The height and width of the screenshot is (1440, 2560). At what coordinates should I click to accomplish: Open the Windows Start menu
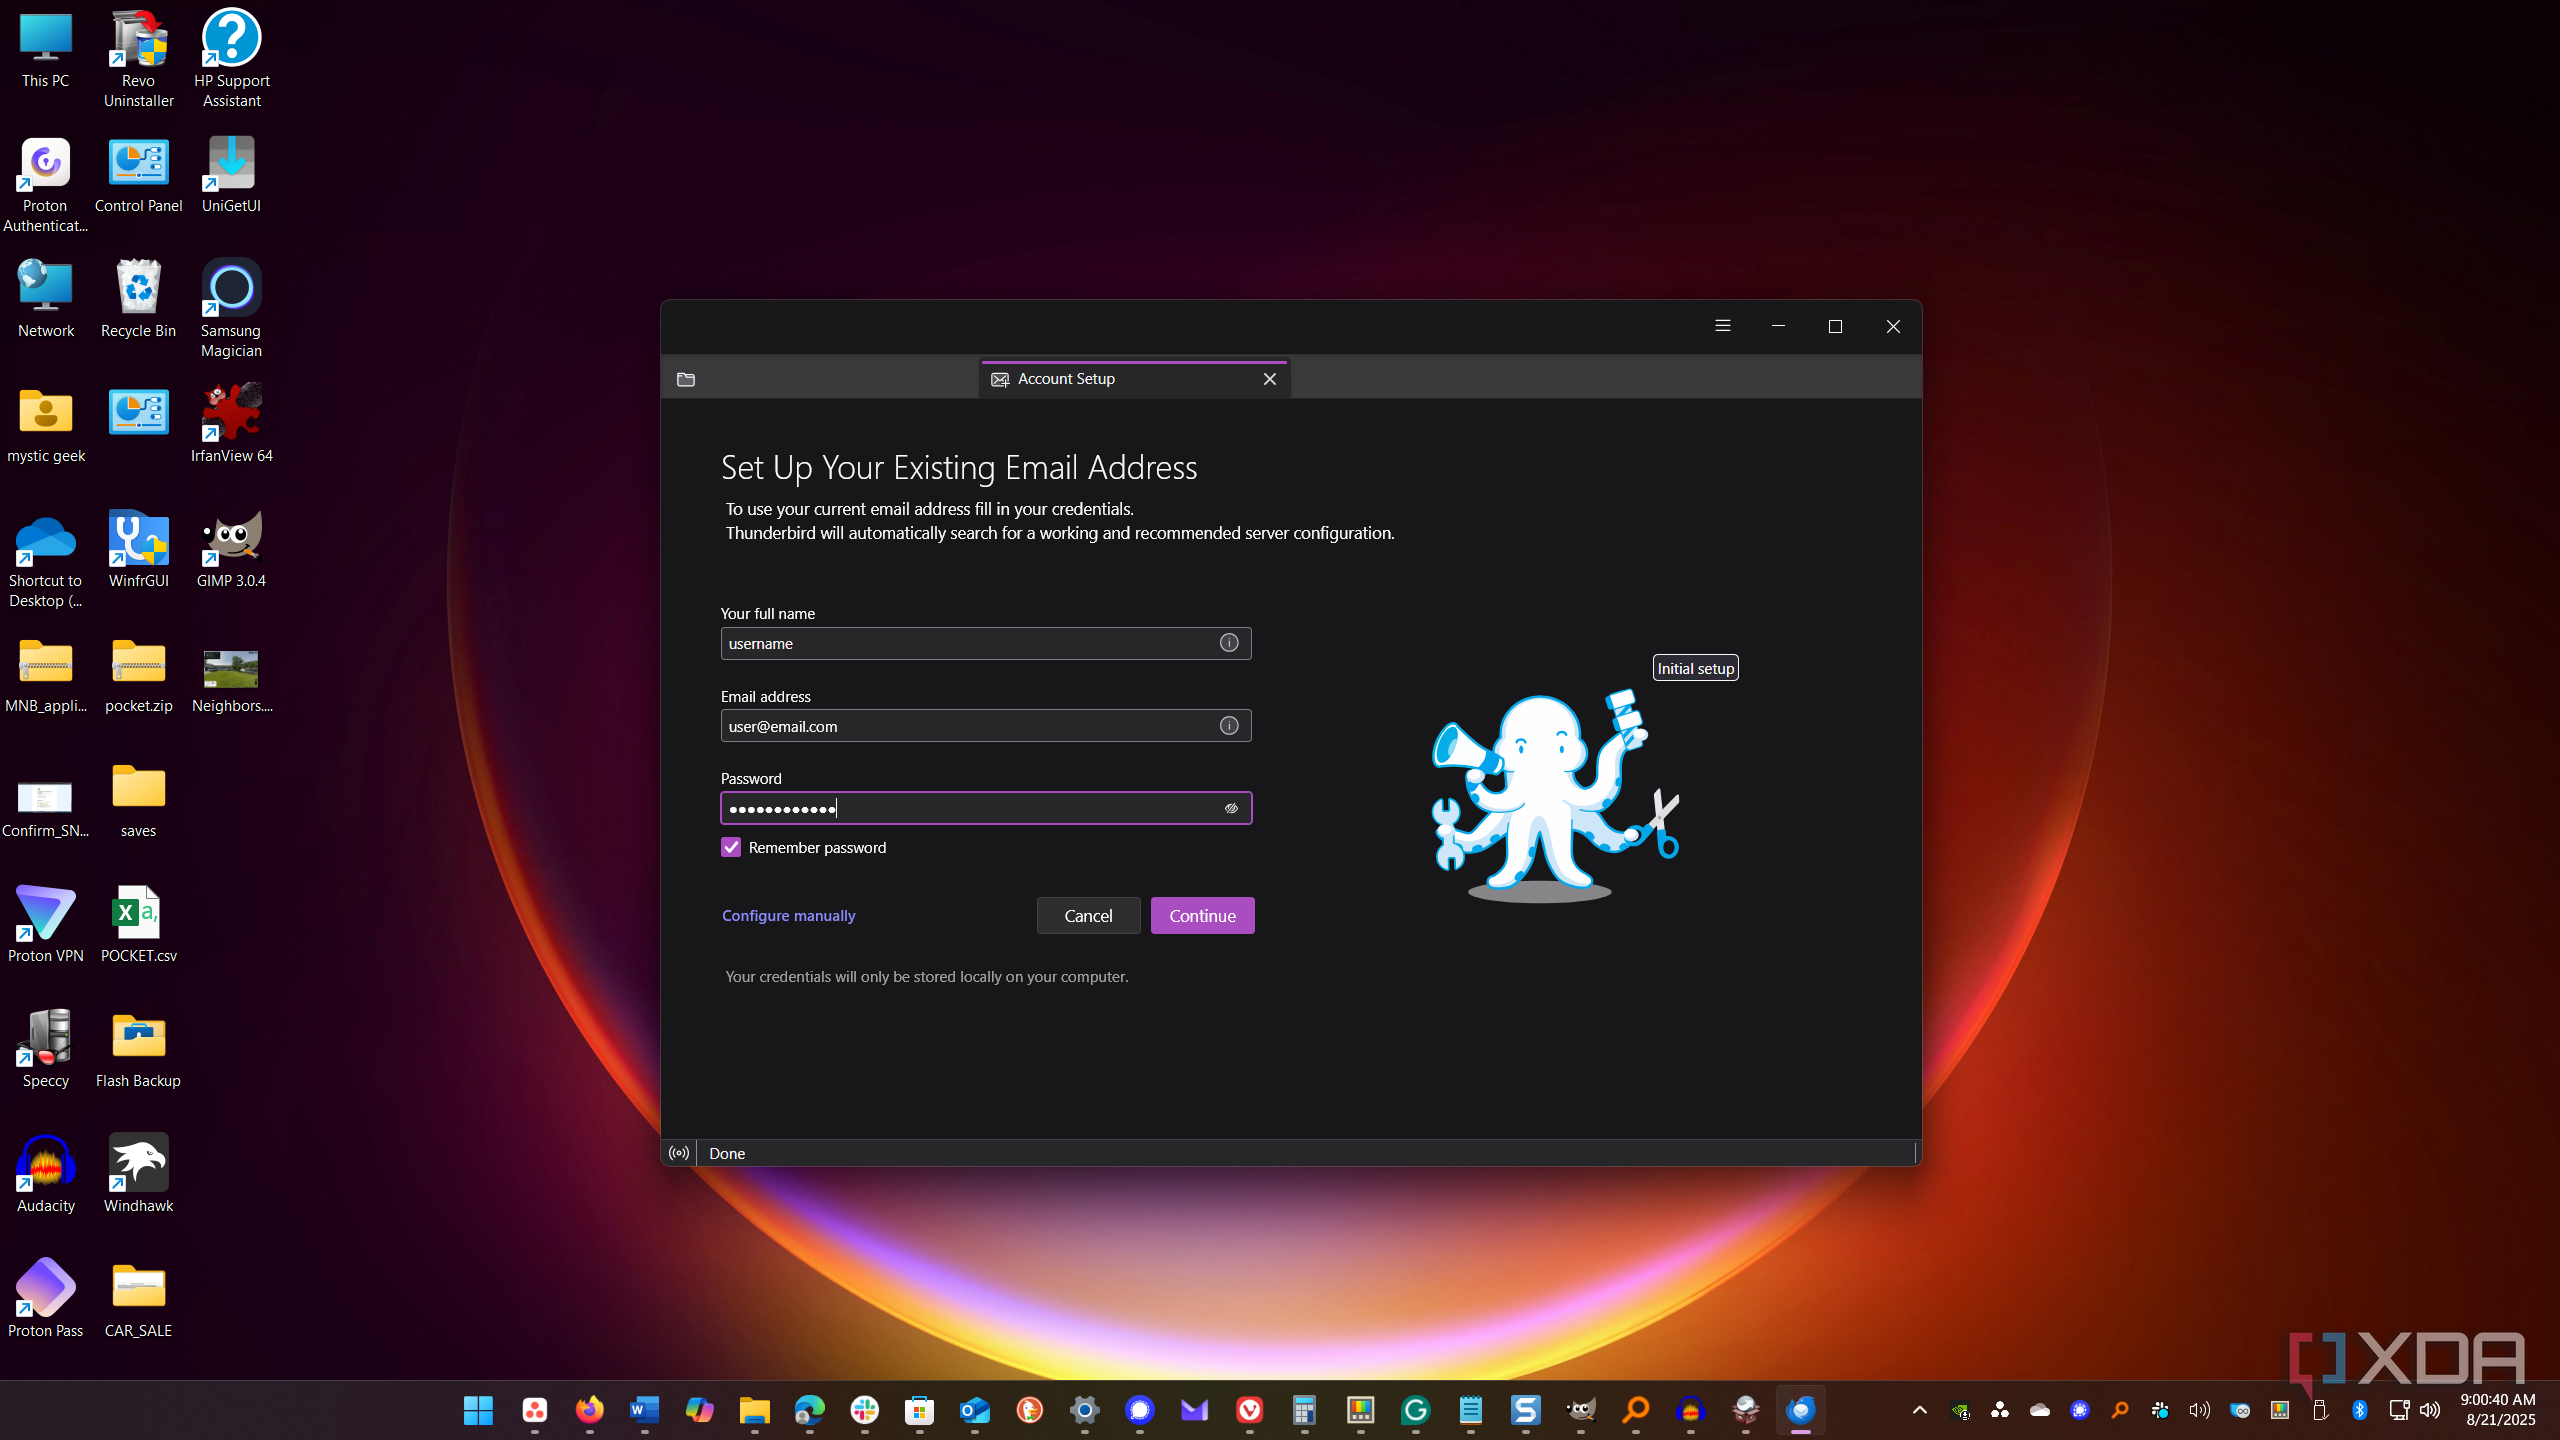479,1410
